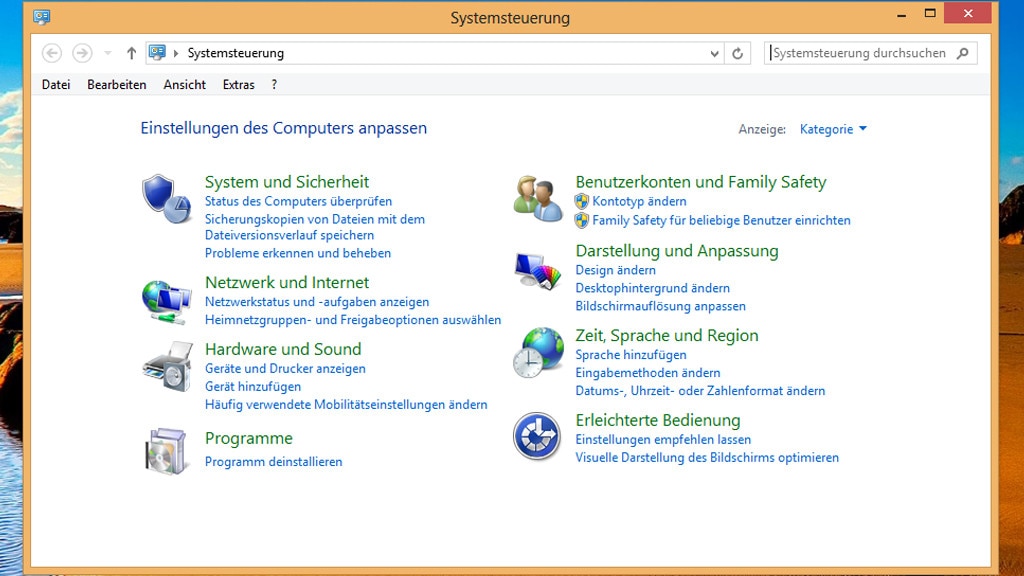This screenshot has height=576, width=1024.
Task: Click the refresh icon beside the address bar
Action: (738, 53)
